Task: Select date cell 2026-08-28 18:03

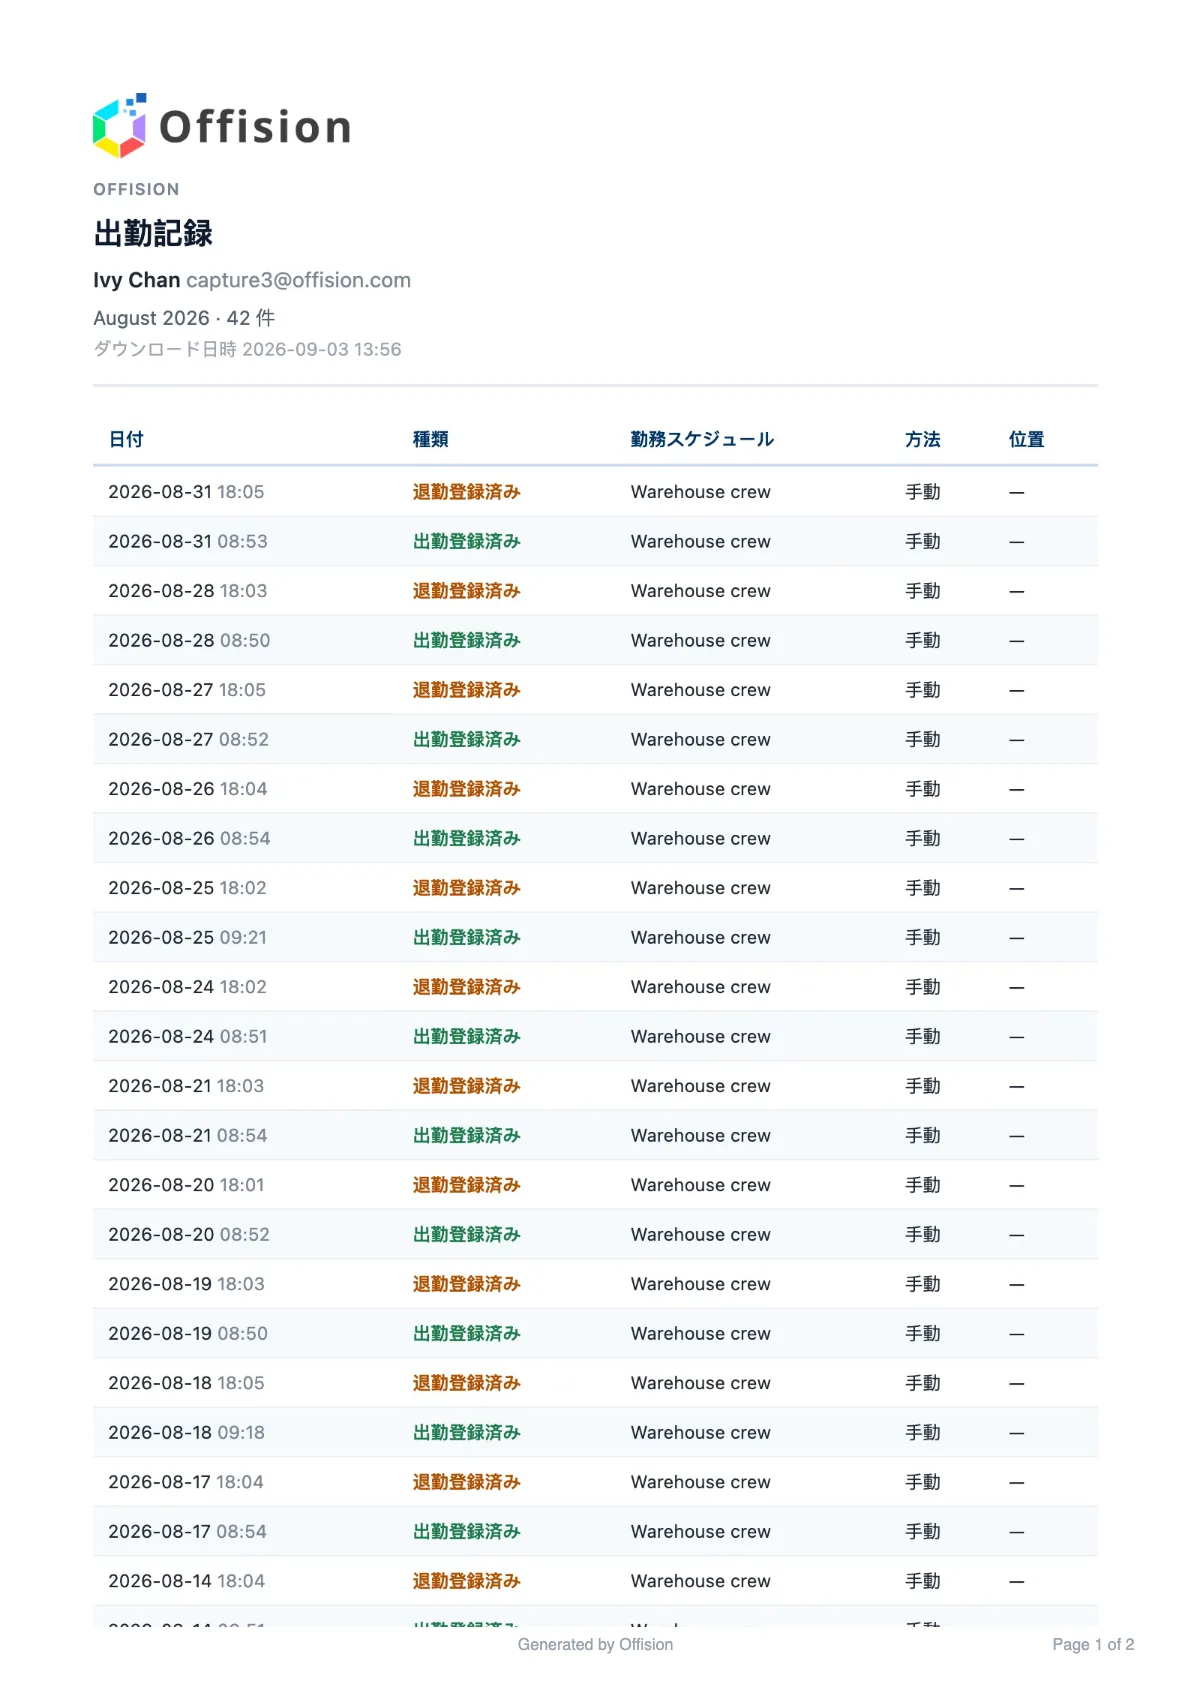Action: (x=188, y=591)
